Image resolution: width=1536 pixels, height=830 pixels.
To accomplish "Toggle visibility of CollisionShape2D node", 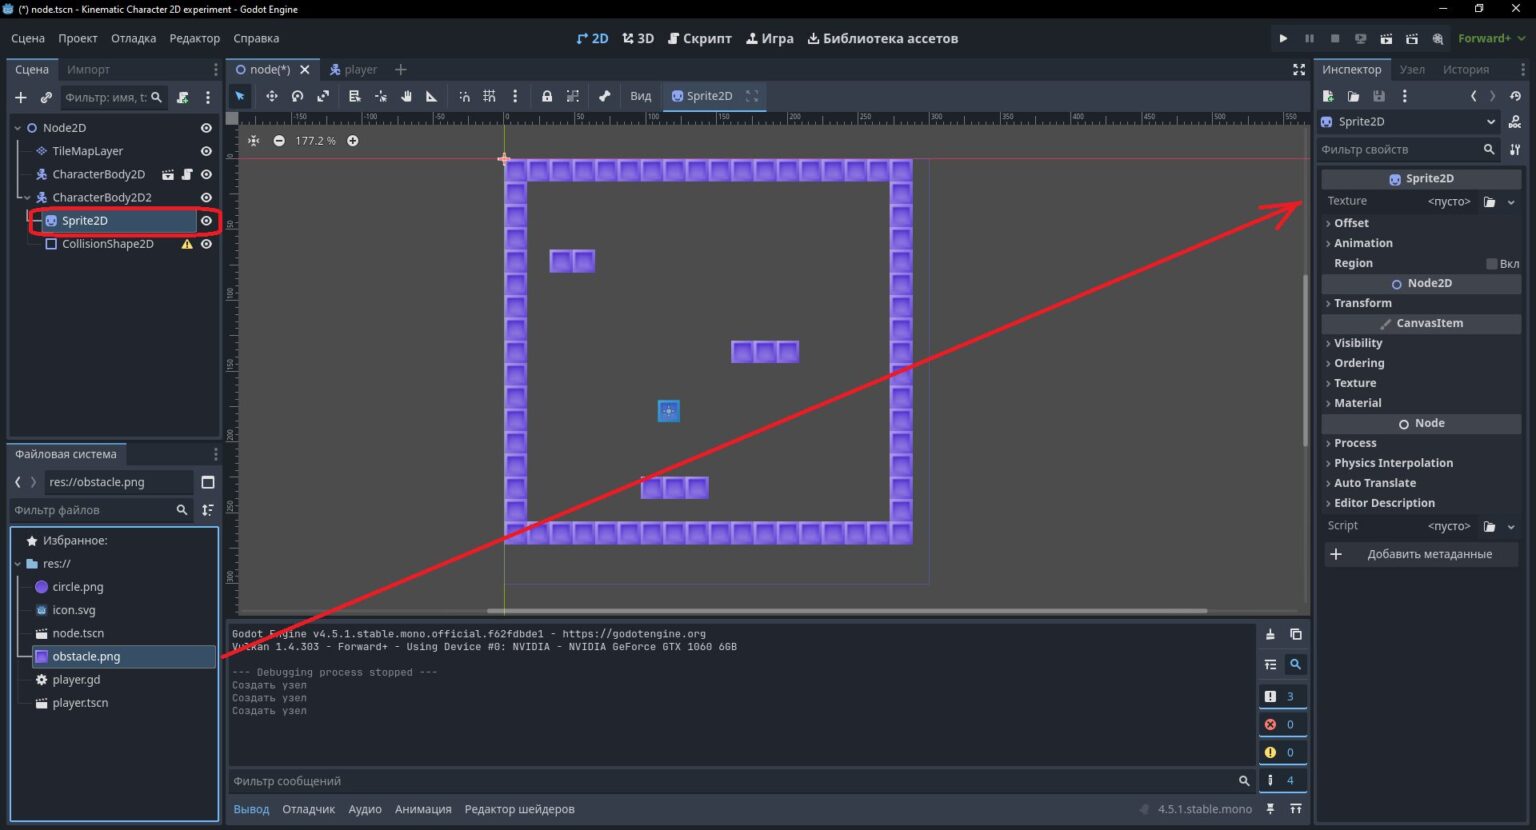I will pos(206,244).
